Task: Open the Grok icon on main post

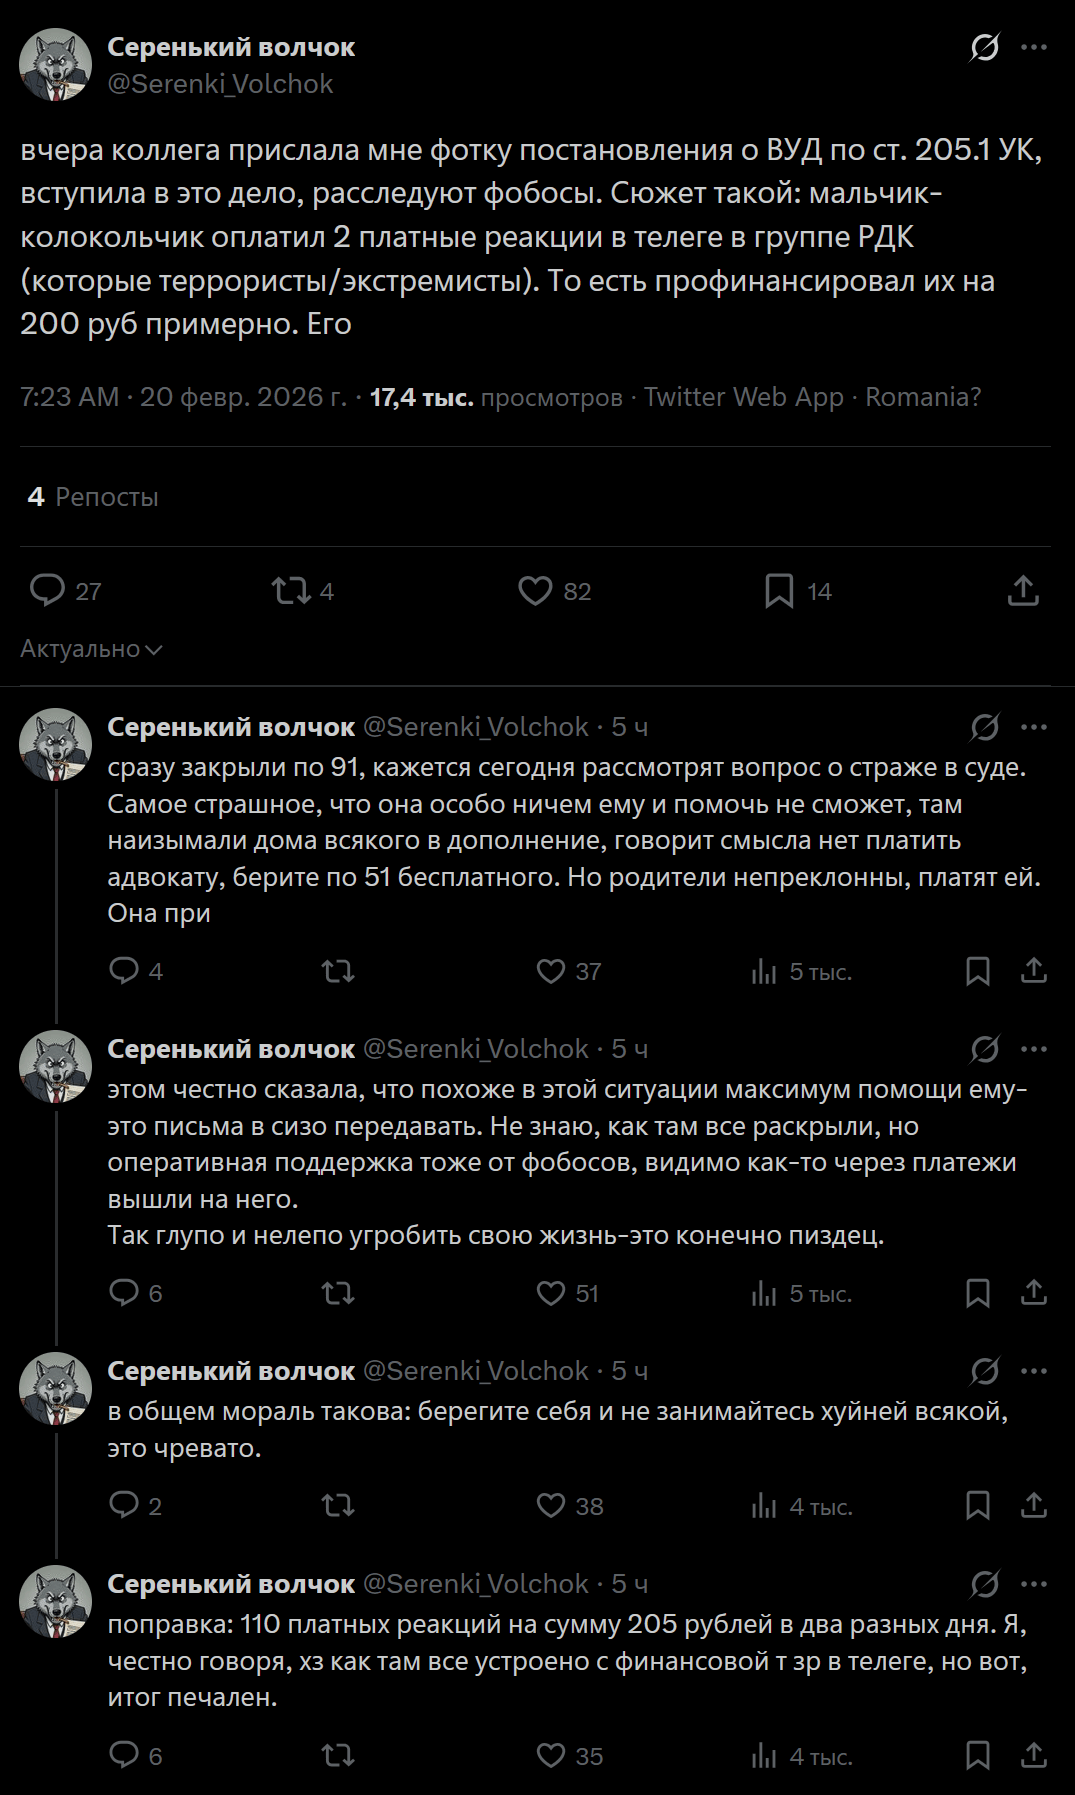Action: coord(985,47)
